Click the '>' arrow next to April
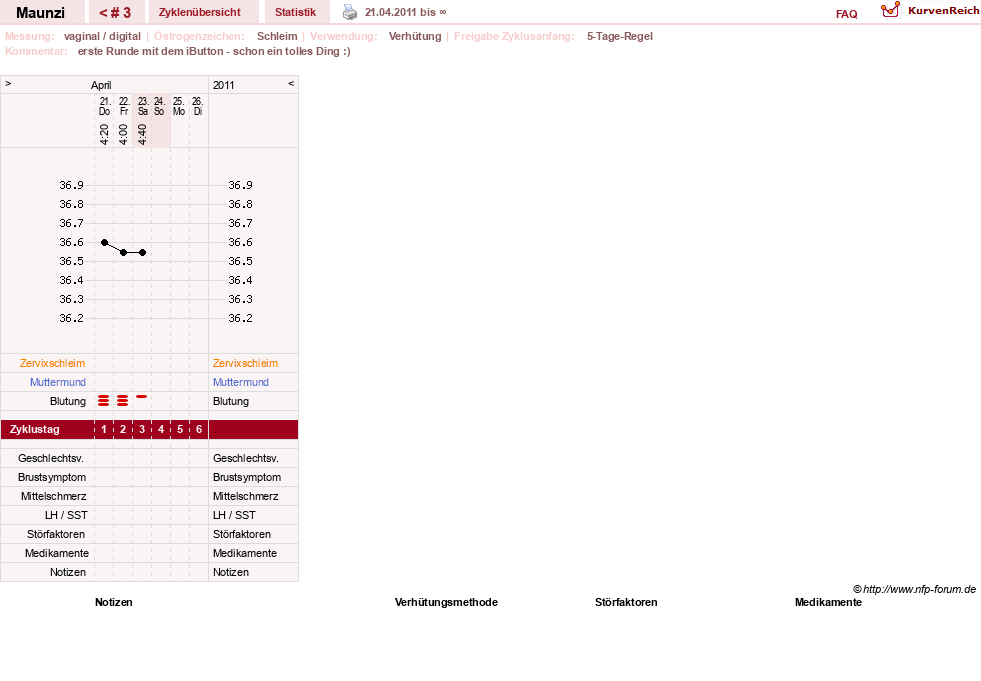The image size is (981, 681). (8, 83)
